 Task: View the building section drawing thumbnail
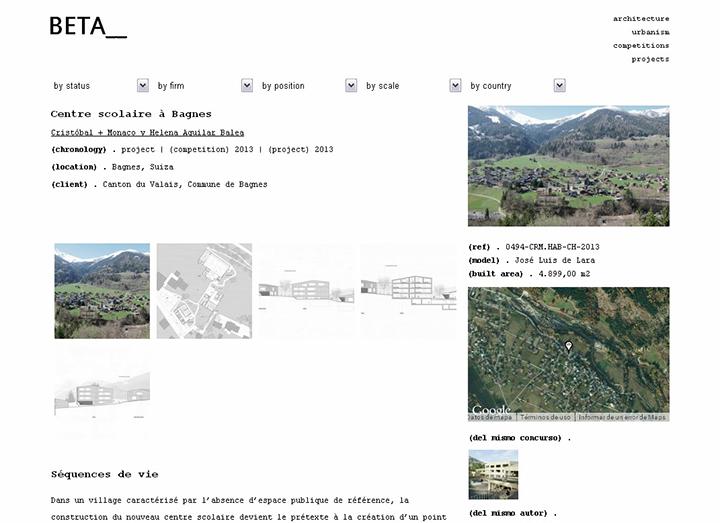[x=408, y=291]
